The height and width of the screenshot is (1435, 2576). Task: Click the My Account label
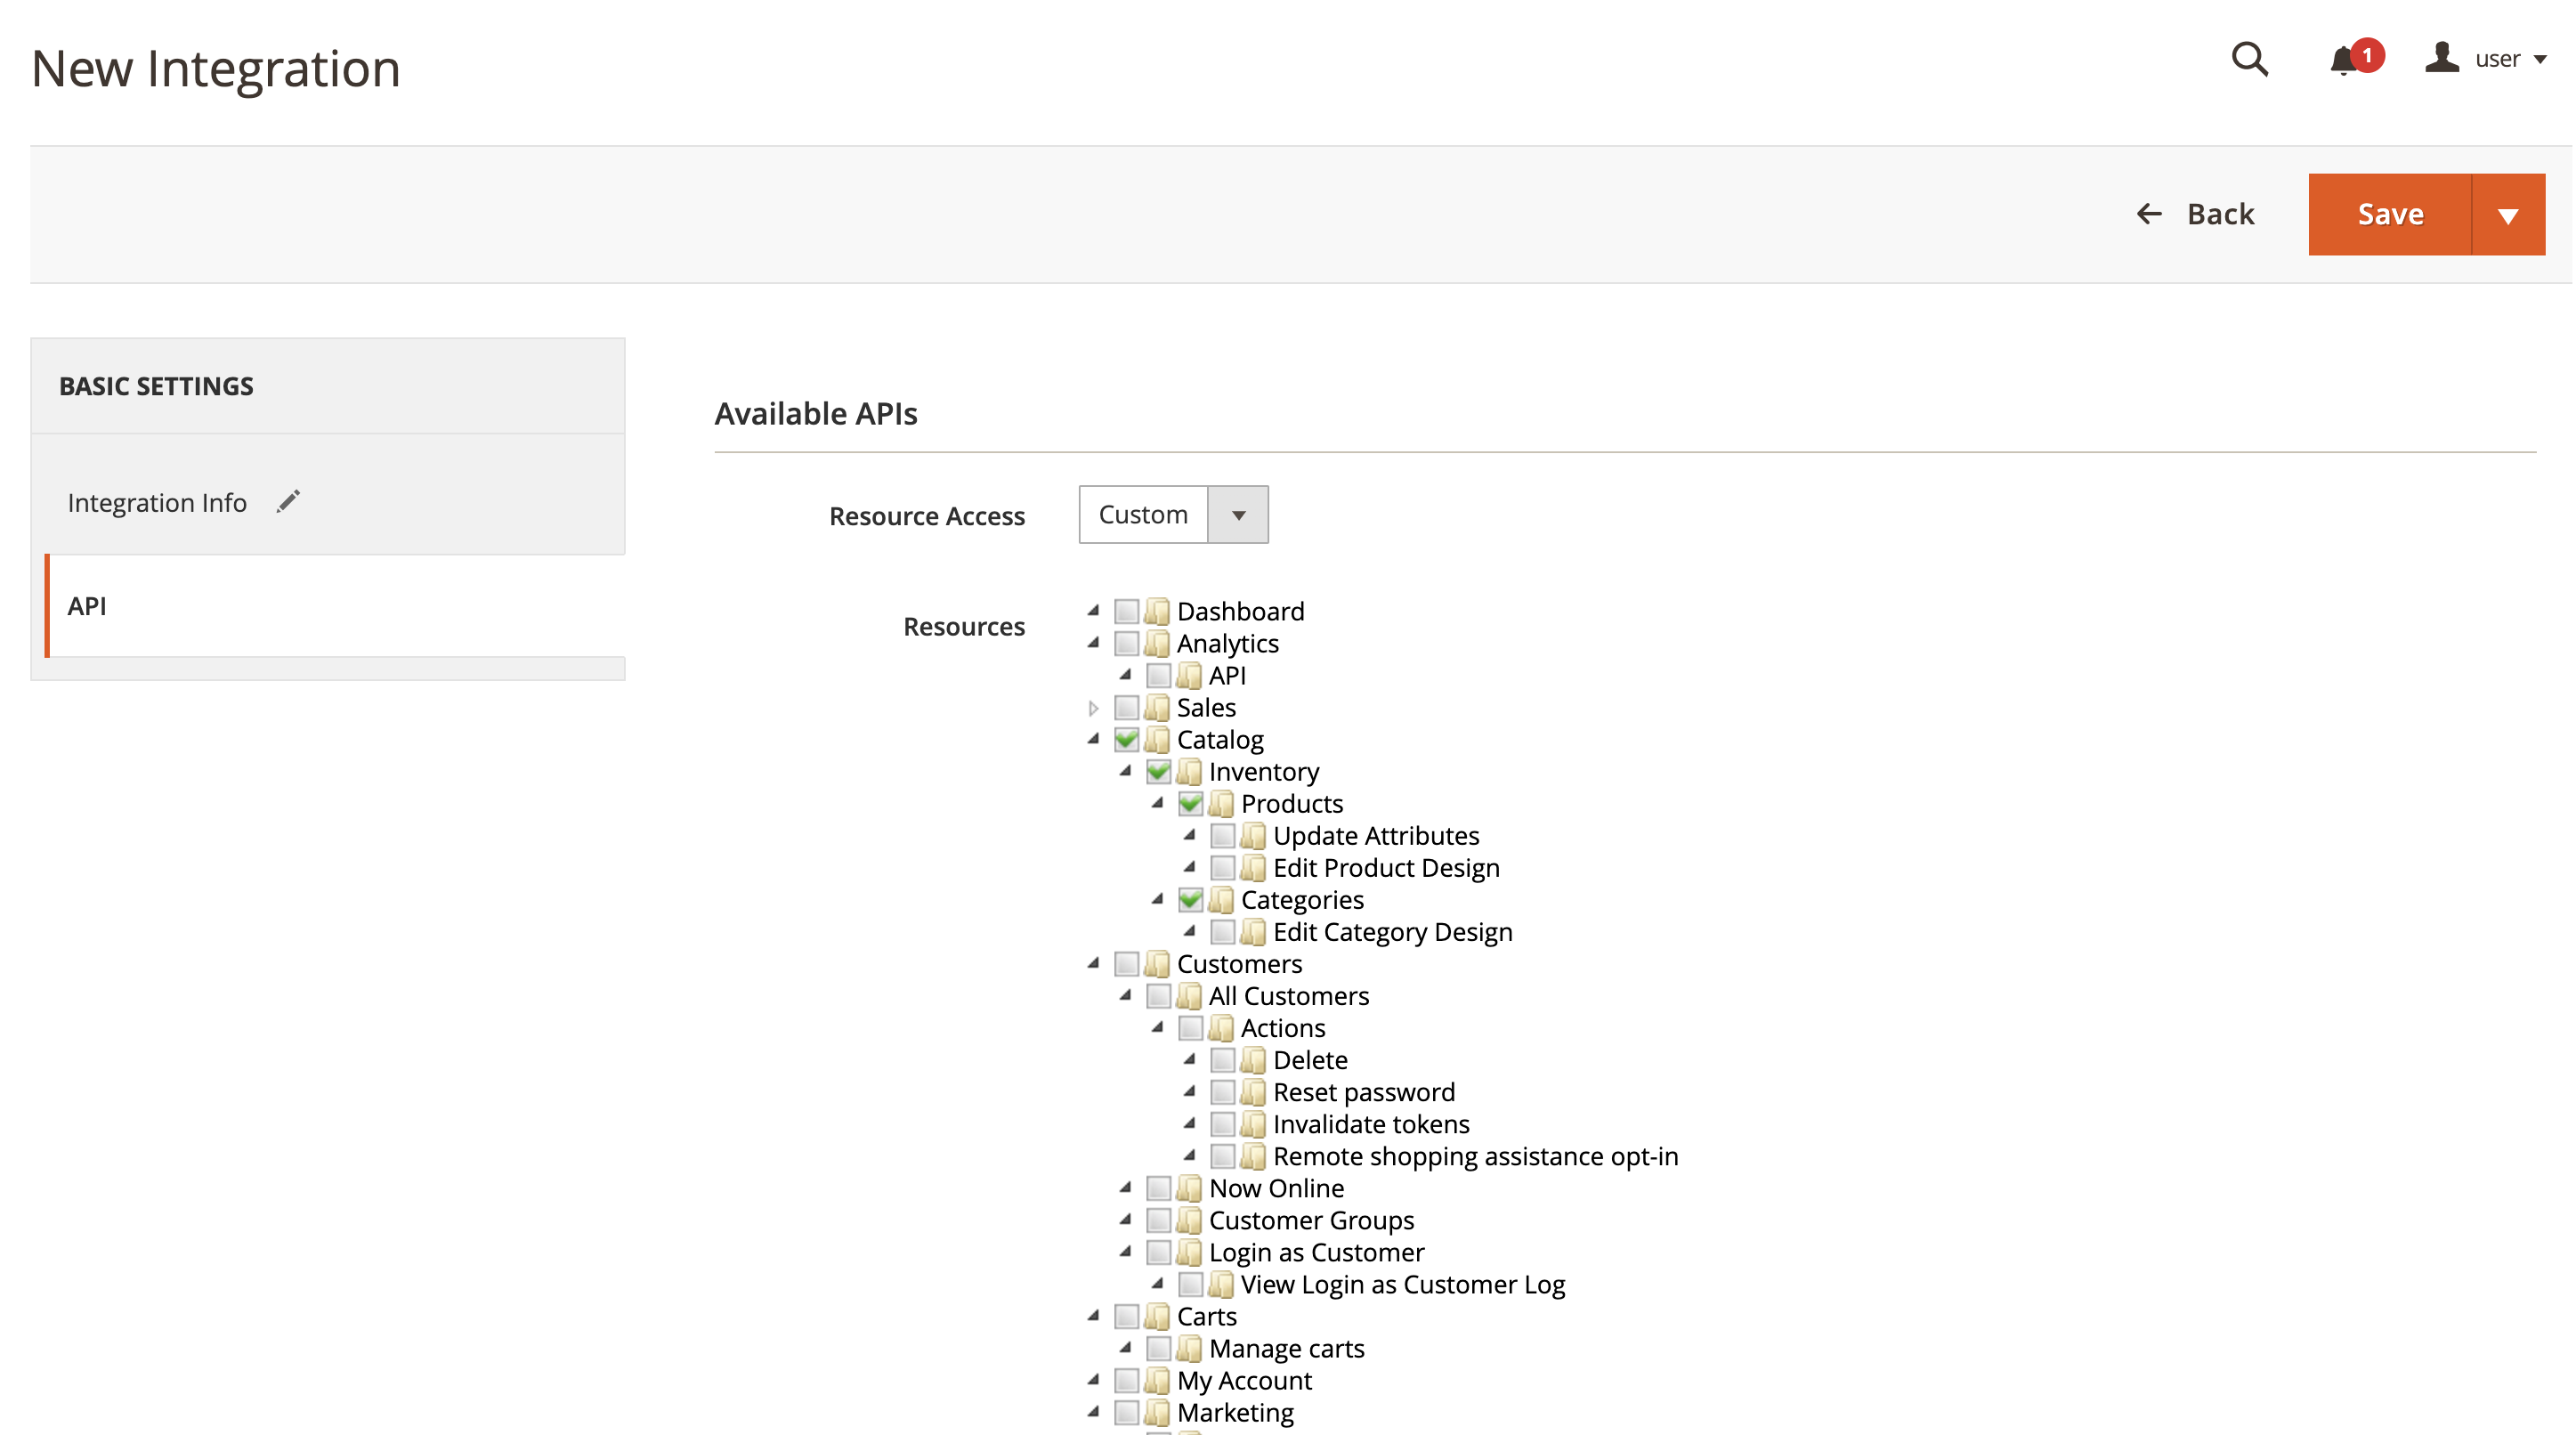(x=1244, y=1380)
